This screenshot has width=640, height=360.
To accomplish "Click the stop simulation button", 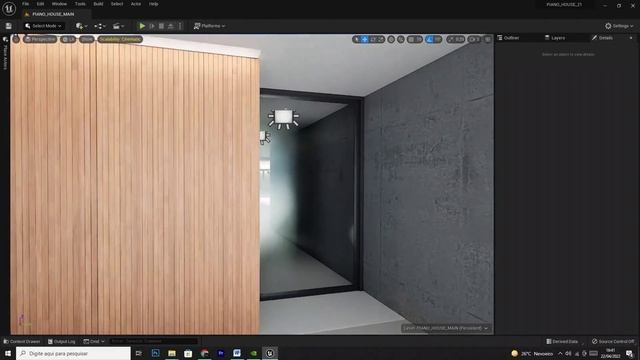I will click(161, 26).
